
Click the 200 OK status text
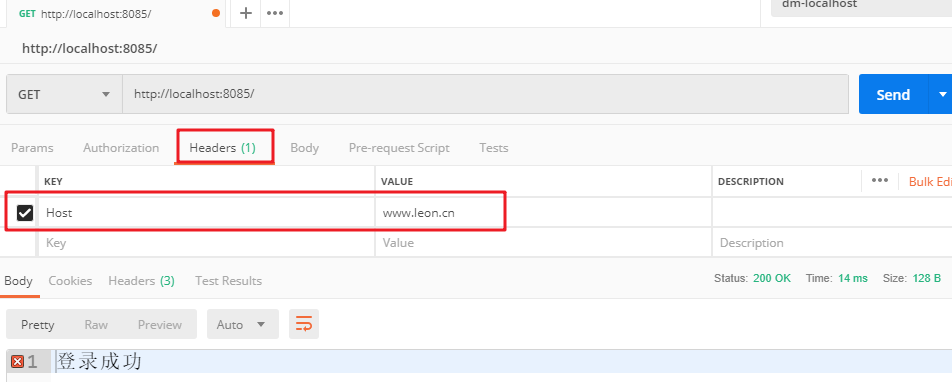click(772, 278)
